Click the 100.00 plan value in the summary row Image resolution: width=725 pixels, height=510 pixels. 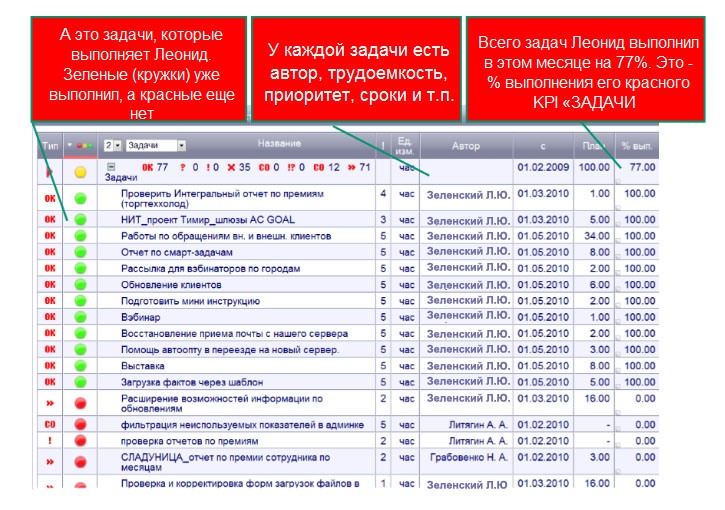coord(594,167)
